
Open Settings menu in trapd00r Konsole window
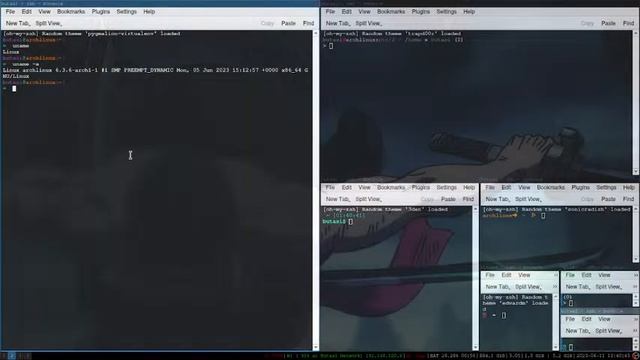[x=447, y=12]
